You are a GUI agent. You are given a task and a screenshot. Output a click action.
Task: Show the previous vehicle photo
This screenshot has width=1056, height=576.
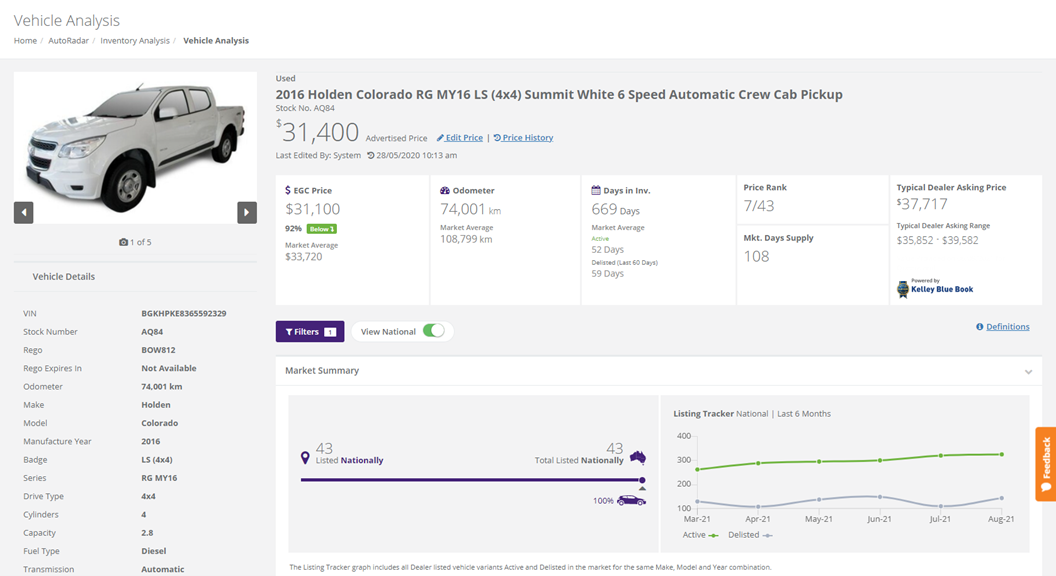click(24, 212)
